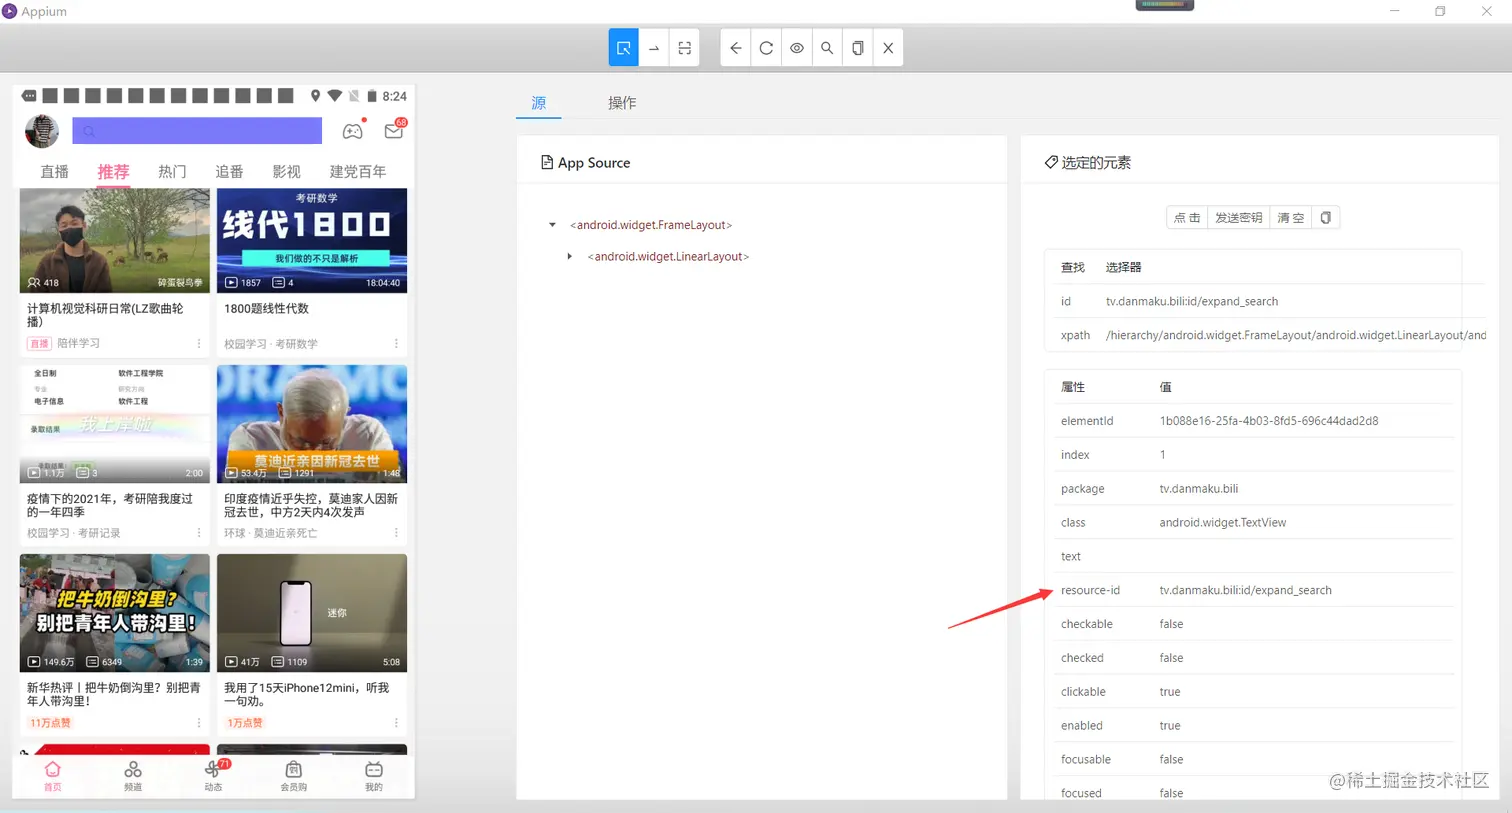1512x813 pixels.
Task: Open 直播 tab in phone view
Action: [x=55, y=172]
